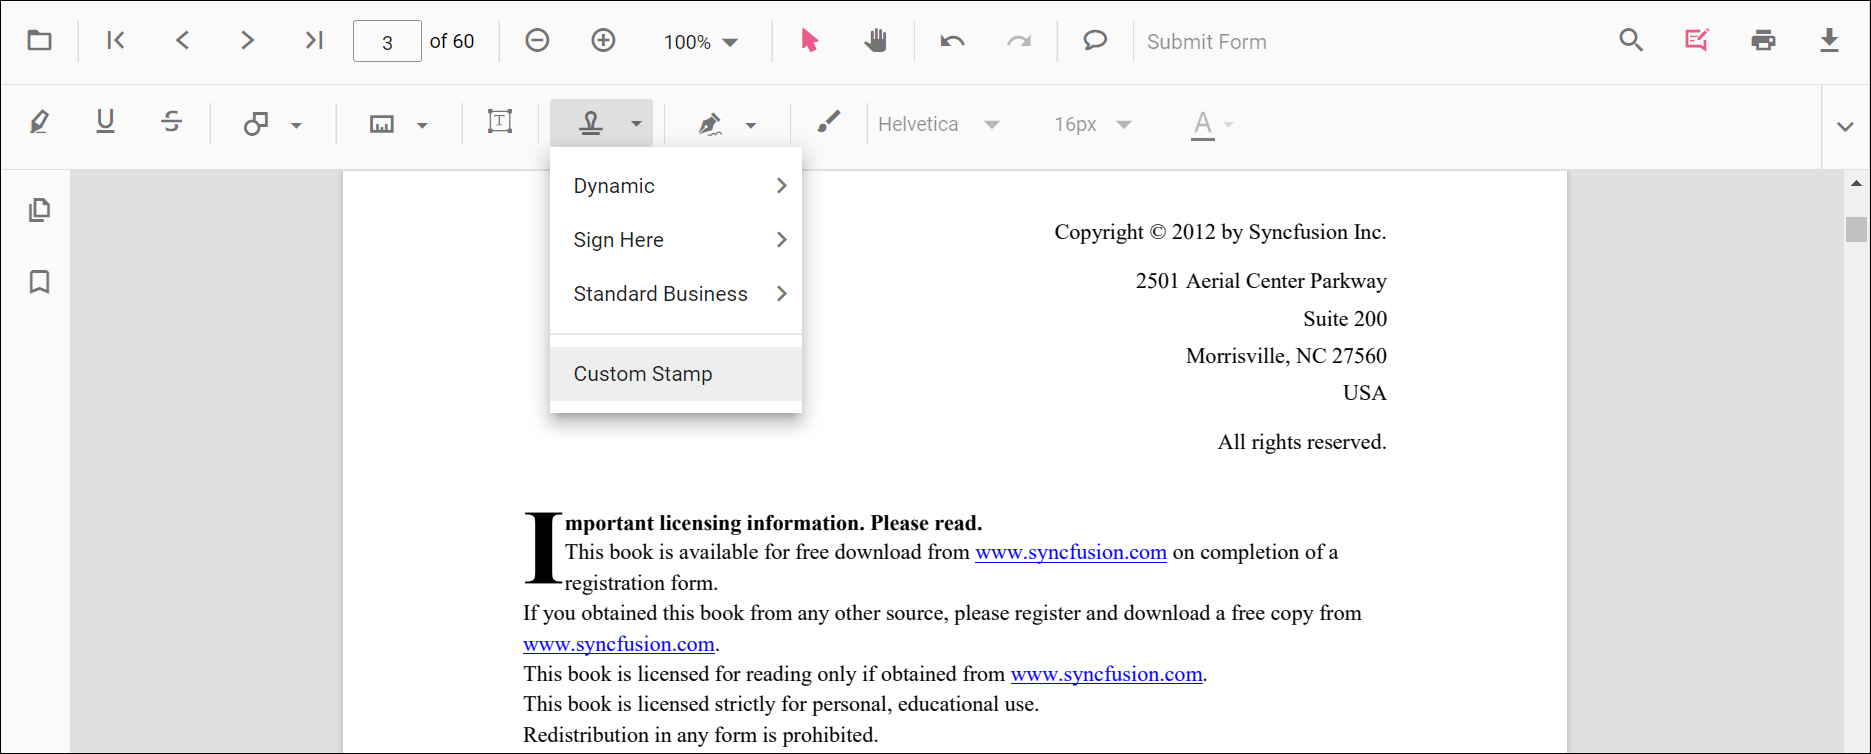Activate the text selection pointer tool
Screen dimensions: 1871x754
tap(809, 41)
